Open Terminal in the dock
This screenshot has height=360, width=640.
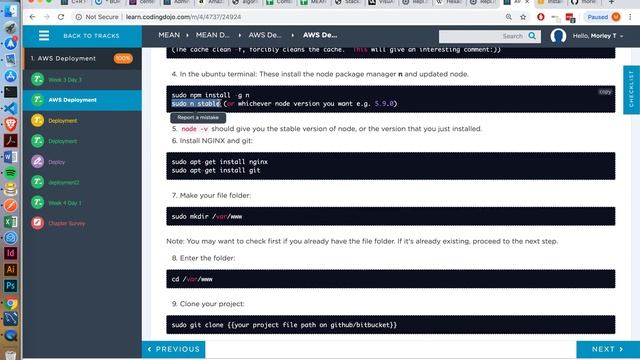(11, 92)
